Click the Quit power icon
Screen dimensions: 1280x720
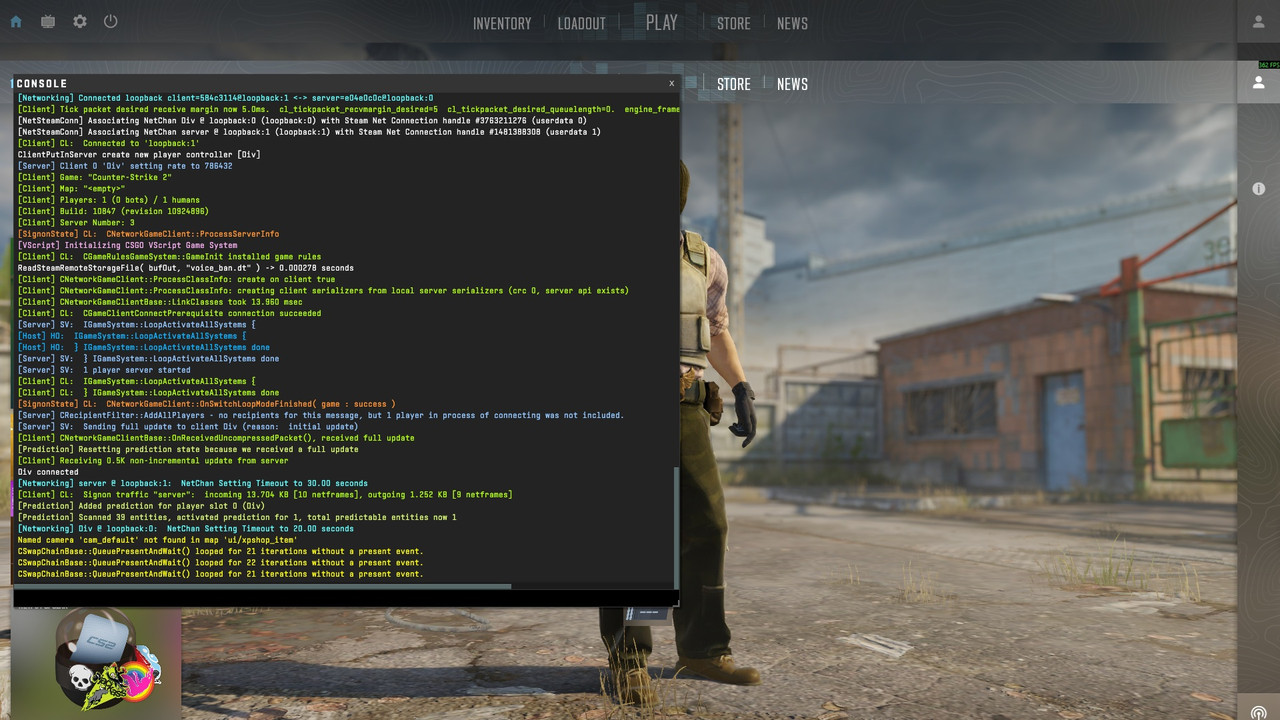[111, 21]
